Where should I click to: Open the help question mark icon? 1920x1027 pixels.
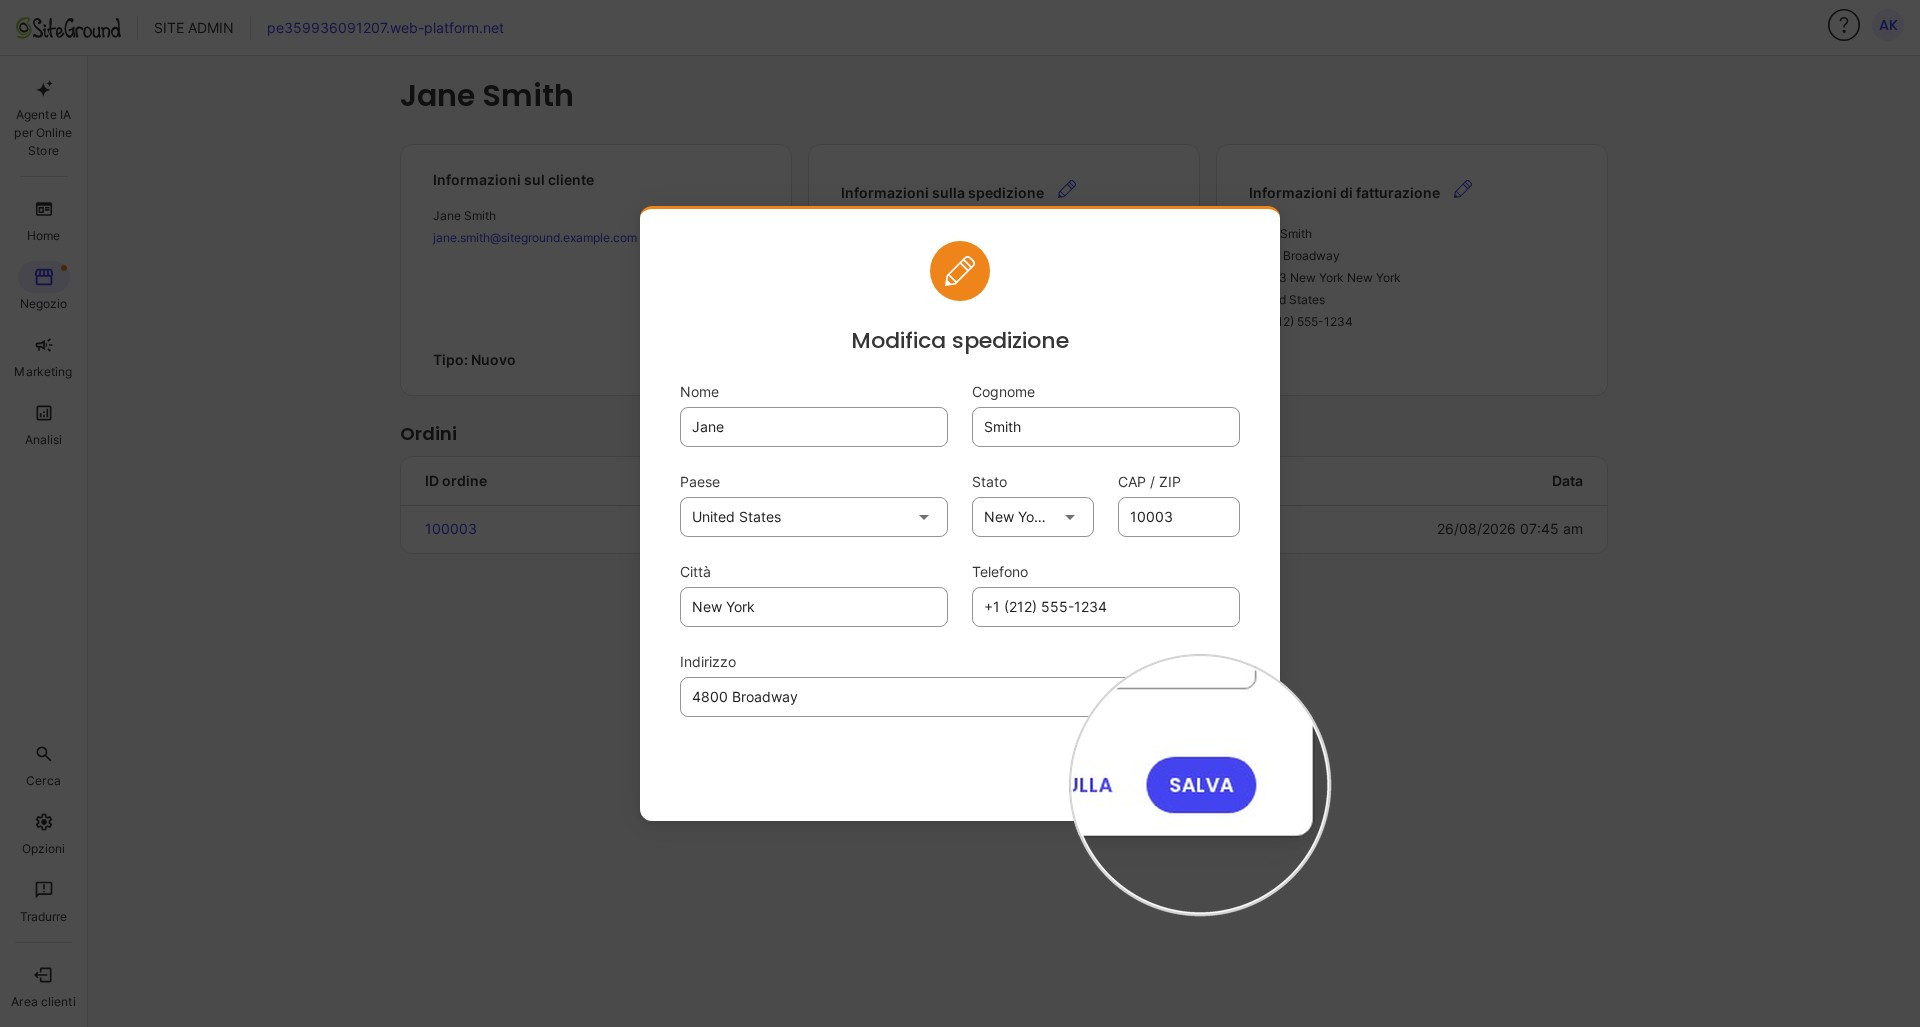(1843, 25)
